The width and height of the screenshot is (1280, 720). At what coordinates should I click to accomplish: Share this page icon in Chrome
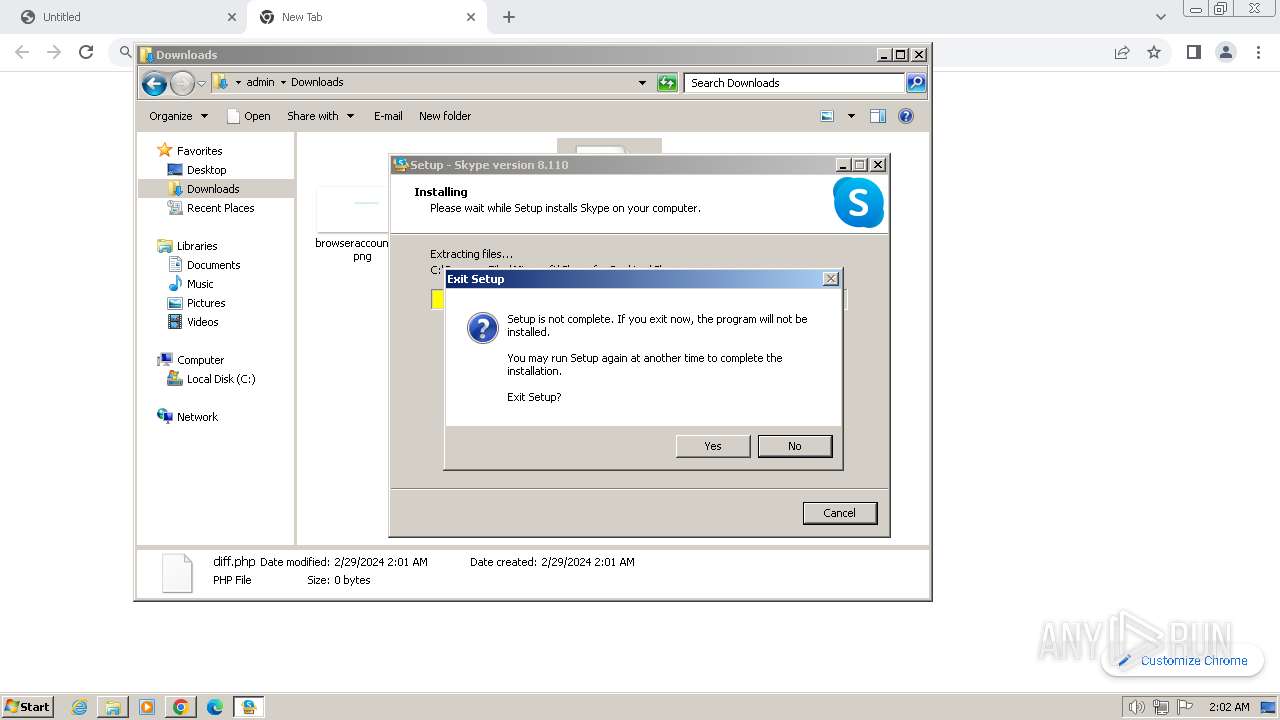[x=1122, y=52]
